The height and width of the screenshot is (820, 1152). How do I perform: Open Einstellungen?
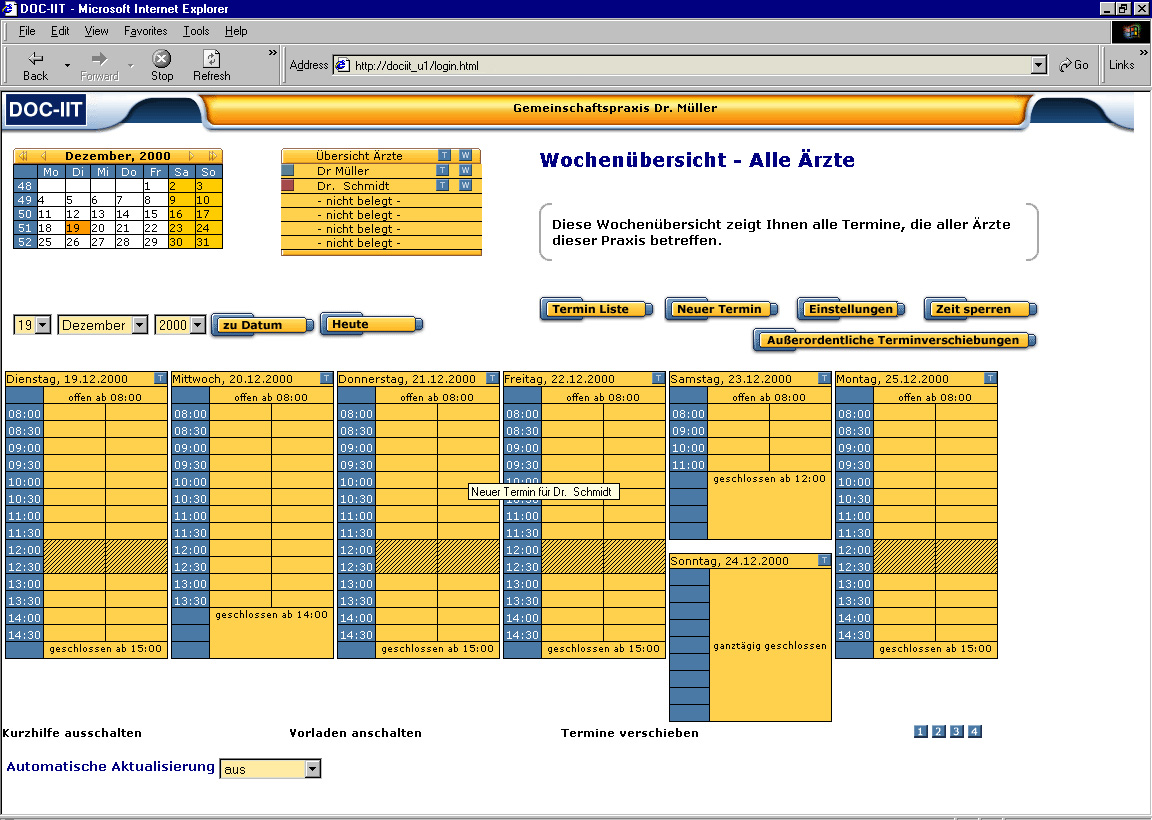(851, 309)
